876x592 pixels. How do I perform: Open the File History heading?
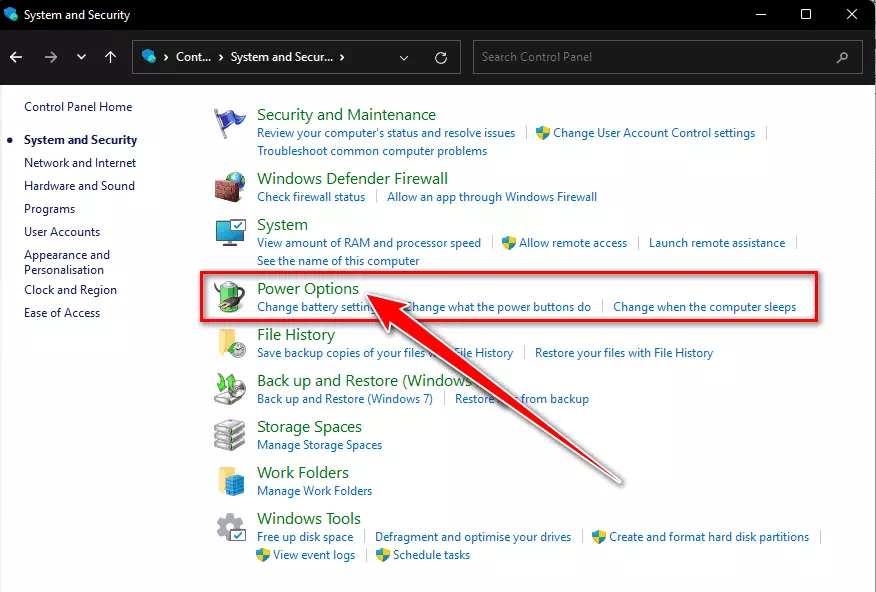point(296,335)
